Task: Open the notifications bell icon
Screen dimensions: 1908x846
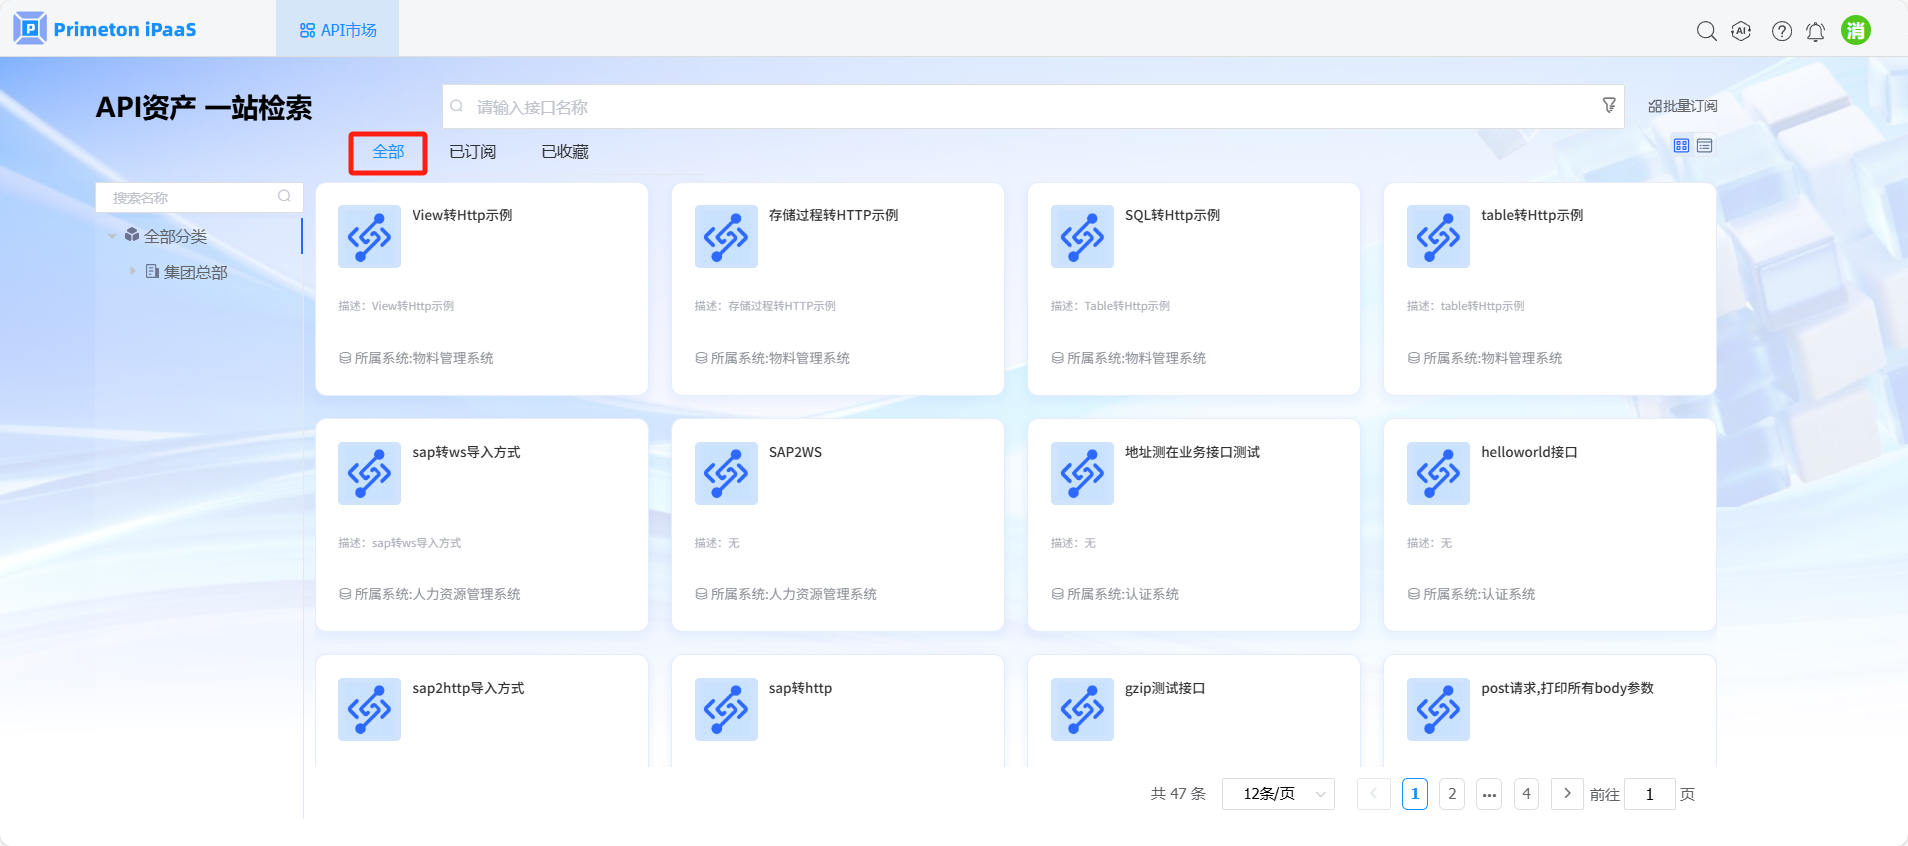Action: tap(1815, 31)
